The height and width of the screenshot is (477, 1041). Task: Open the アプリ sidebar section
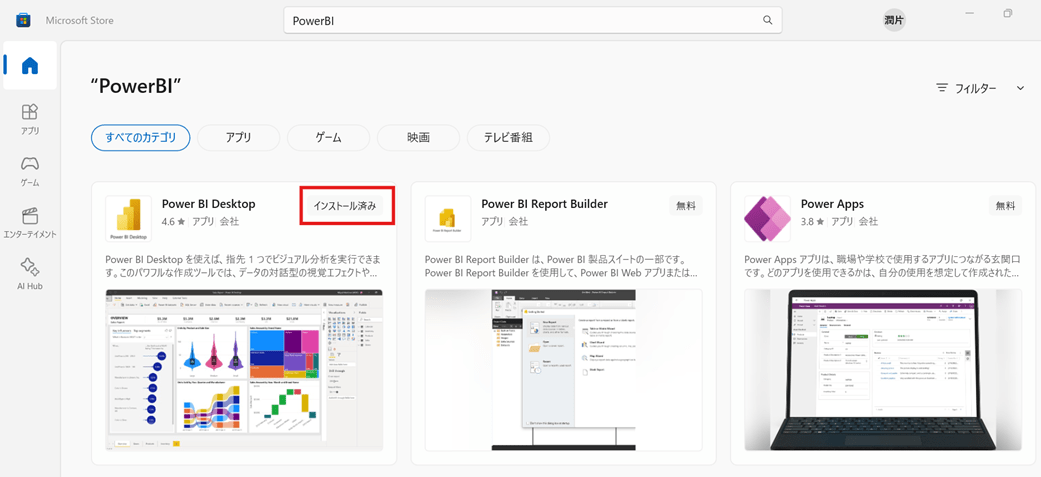pos(30,118)
